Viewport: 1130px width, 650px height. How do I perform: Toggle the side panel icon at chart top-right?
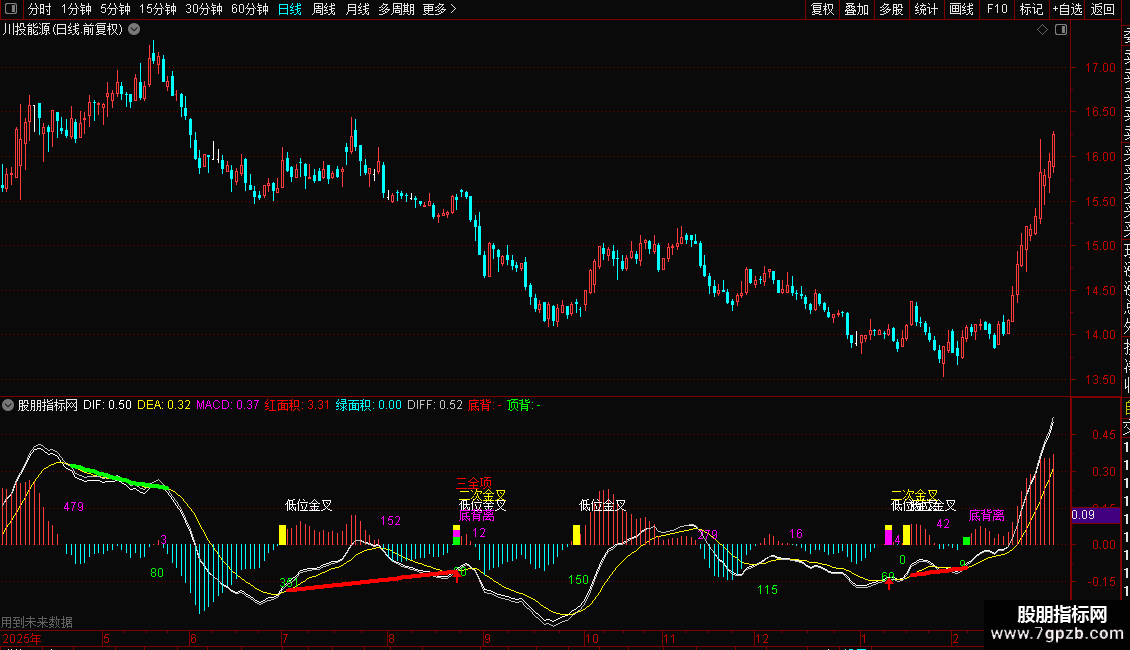pyautogui.click(x=1061, y=30)
